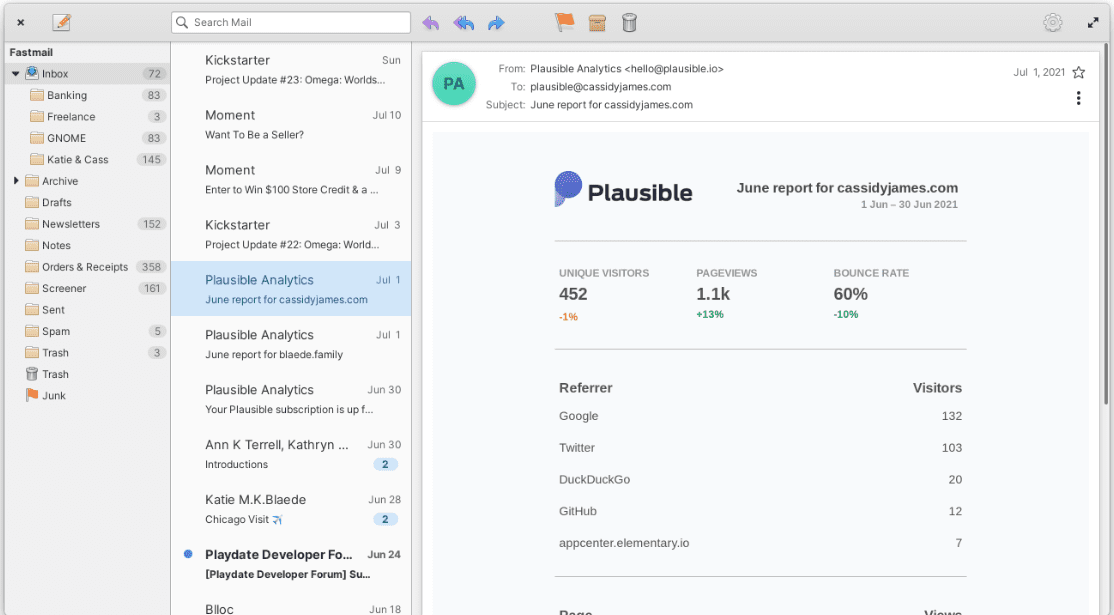Open the settings gear menu
The width and height of the screenshot is (1114, 615).
tap(1052, 23)
